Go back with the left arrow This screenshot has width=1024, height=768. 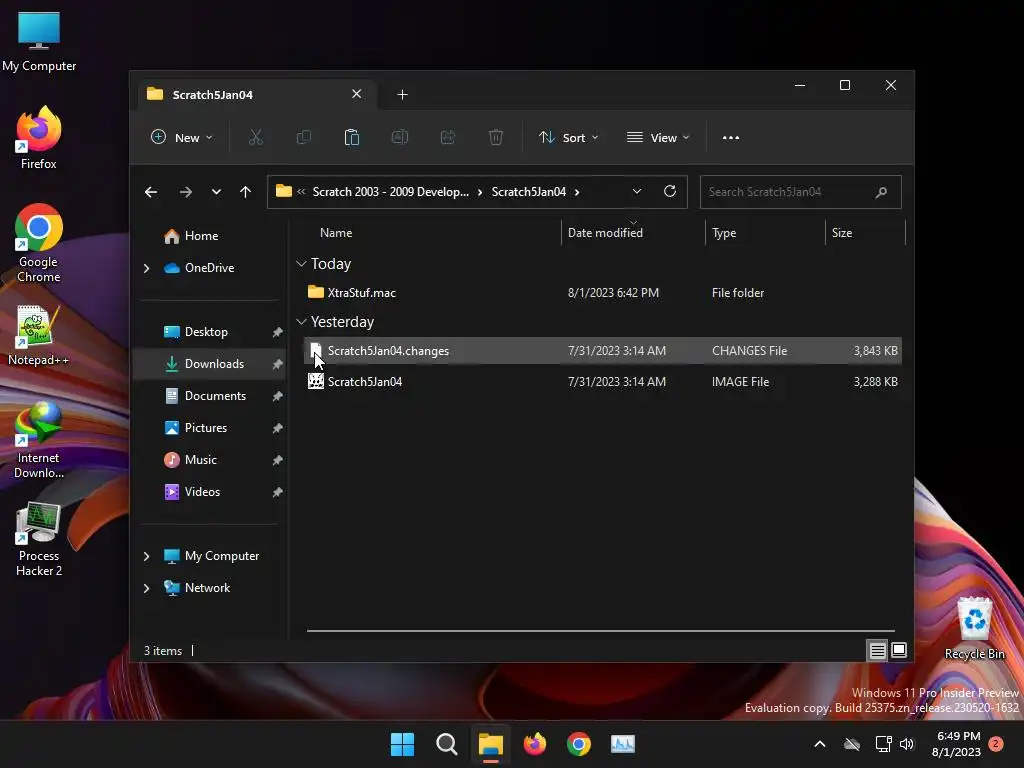point(151,192)
